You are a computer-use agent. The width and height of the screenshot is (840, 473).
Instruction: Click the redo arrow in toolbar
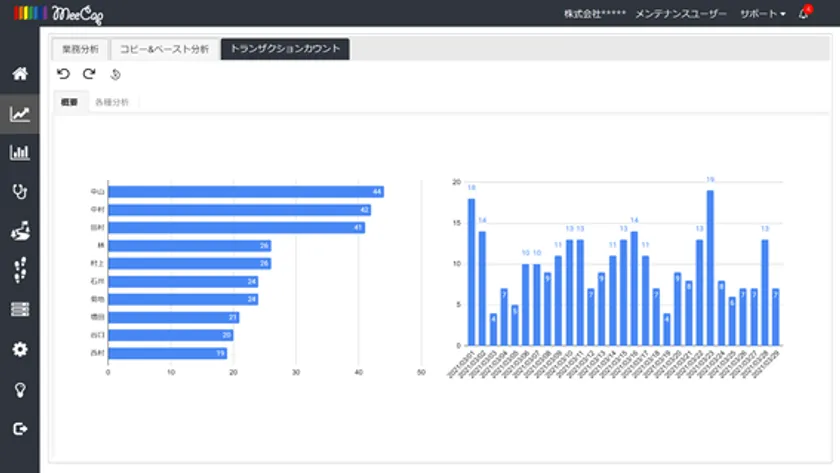(x=89, y=74)
